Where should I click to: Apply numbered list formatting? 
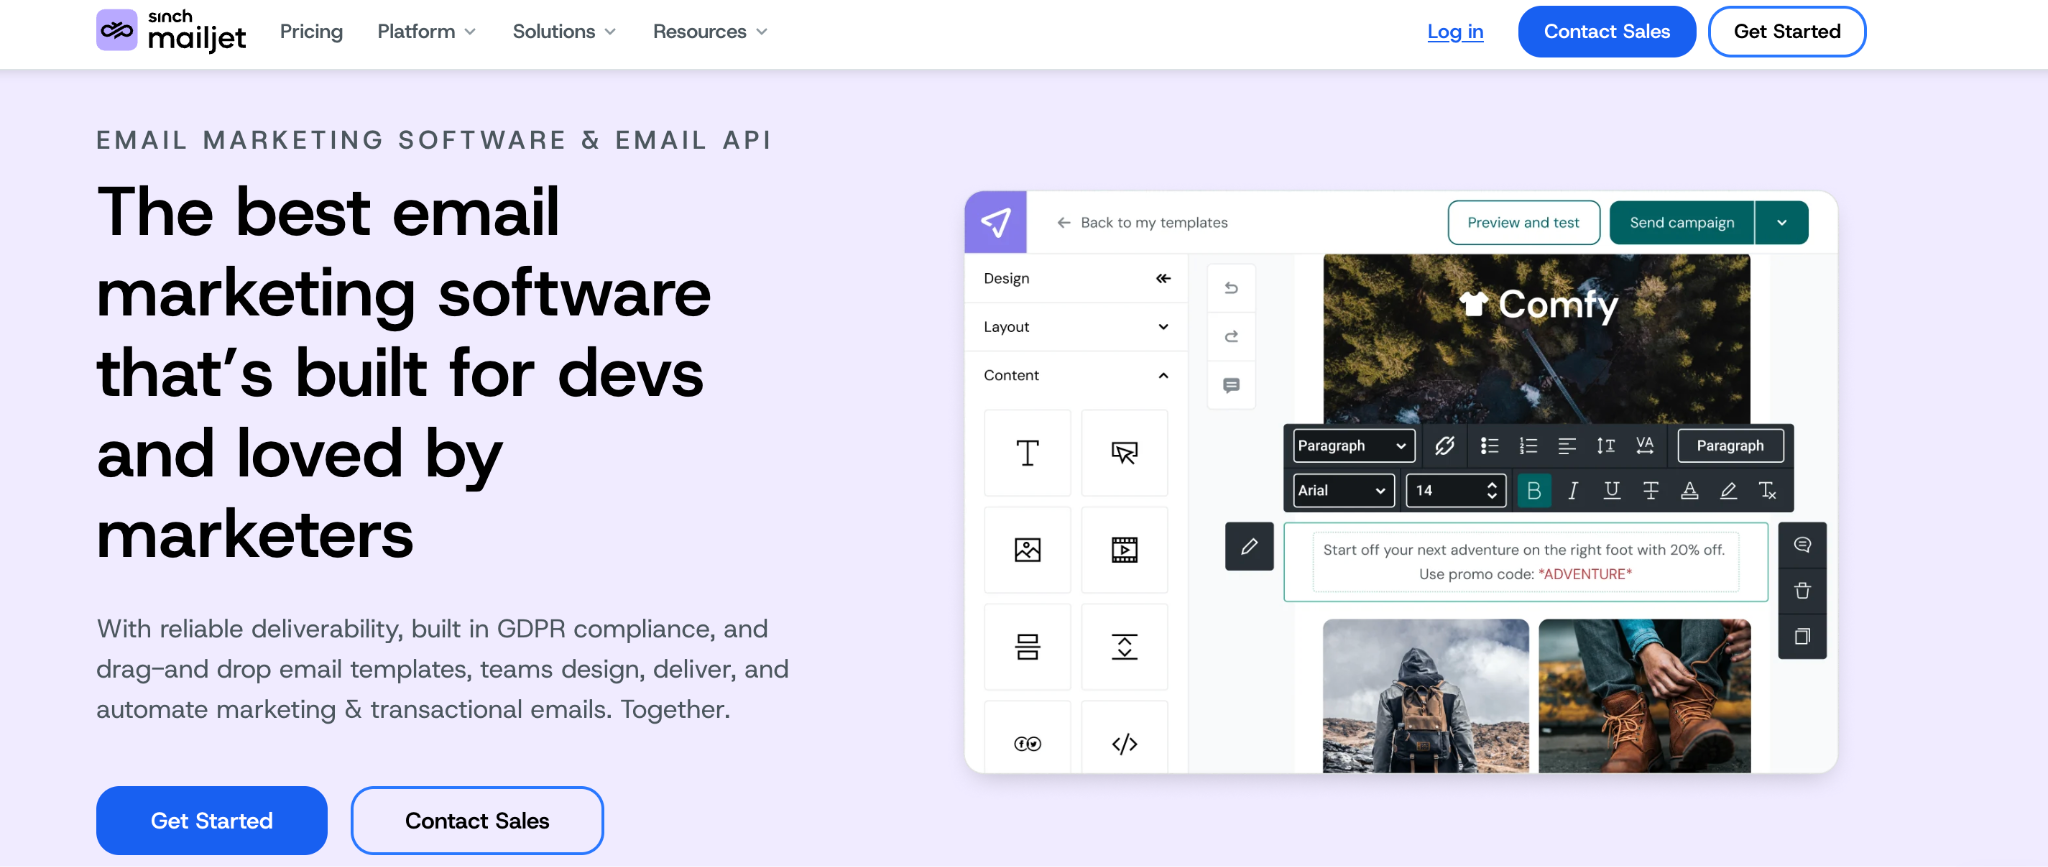coord(1529,446)
